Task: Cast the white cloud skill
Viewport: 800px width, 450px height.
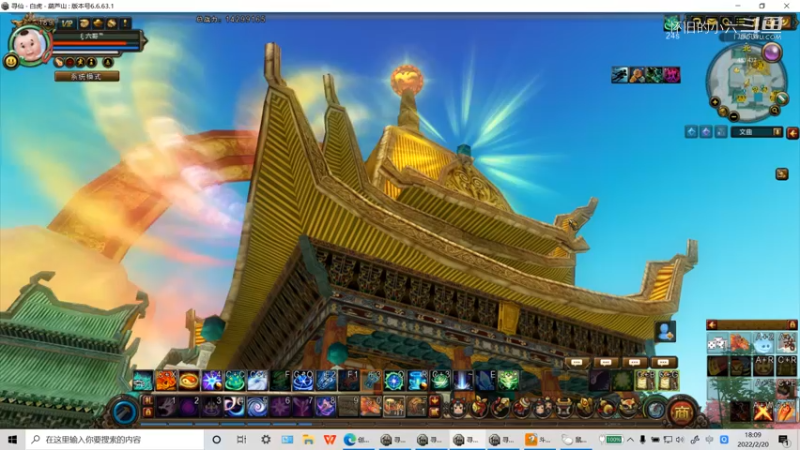Action: click(257, 381)
